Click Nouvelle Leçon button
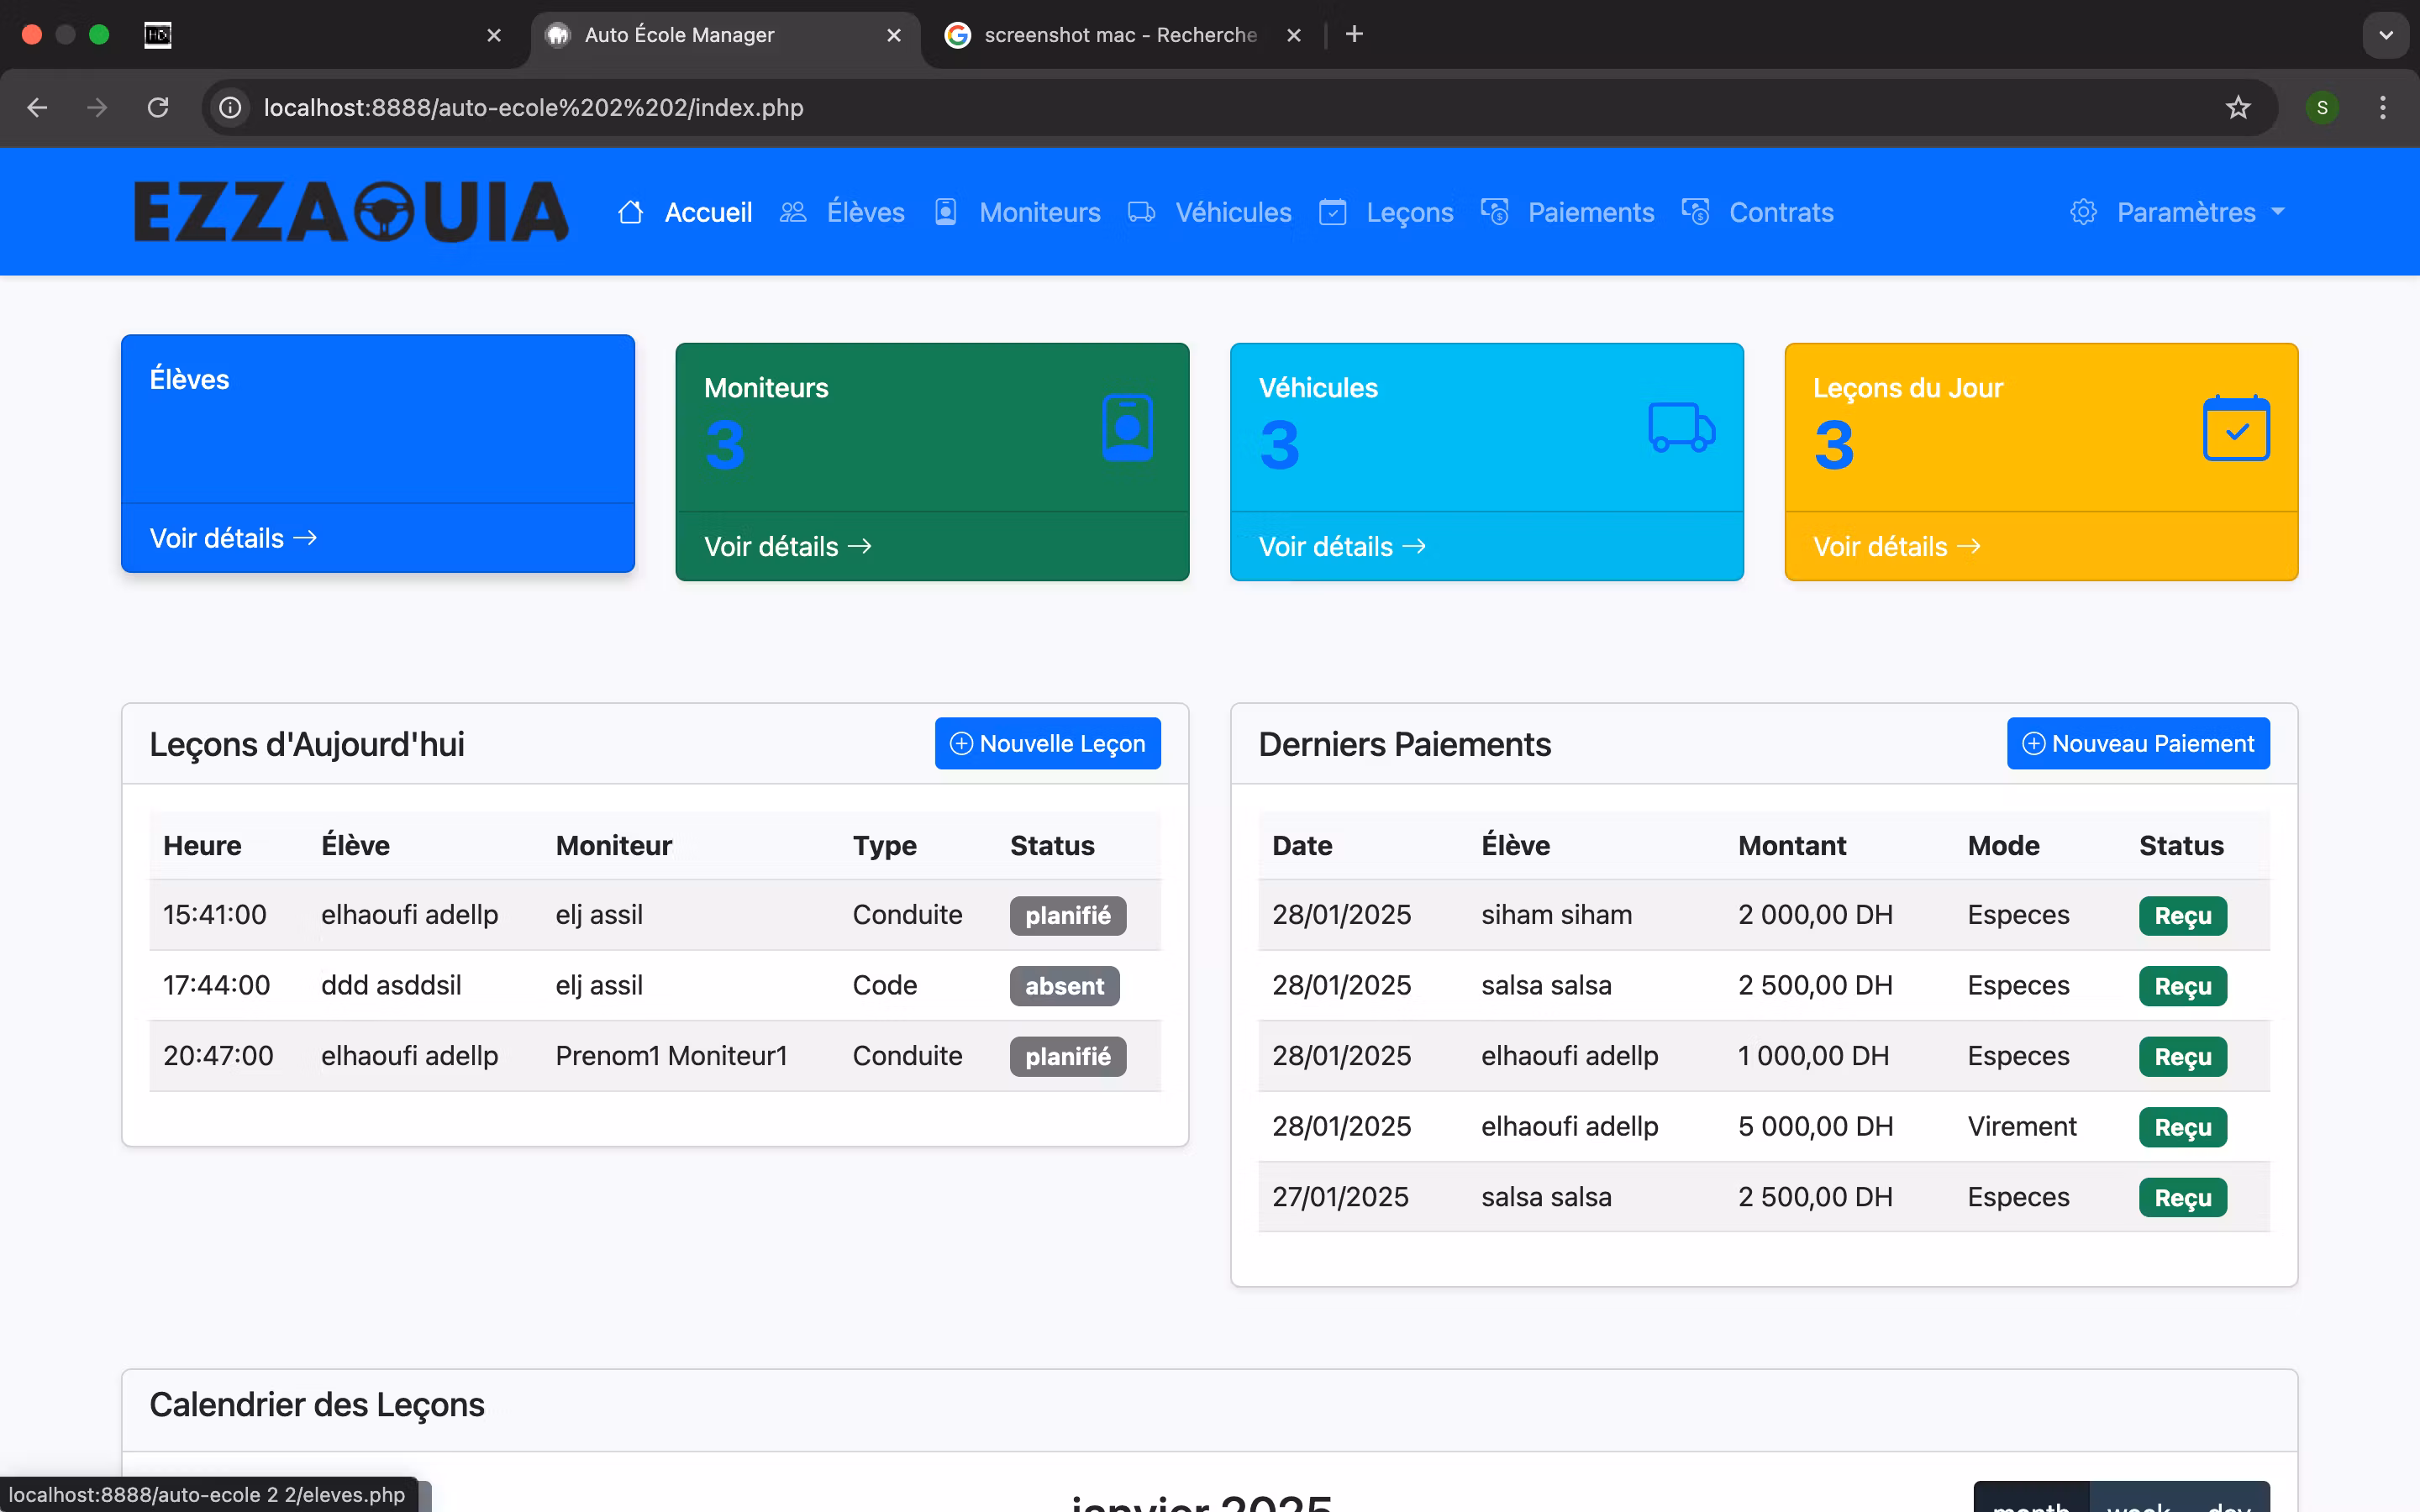This screenshot has height=1512, width=2420. coord(1047,743)
